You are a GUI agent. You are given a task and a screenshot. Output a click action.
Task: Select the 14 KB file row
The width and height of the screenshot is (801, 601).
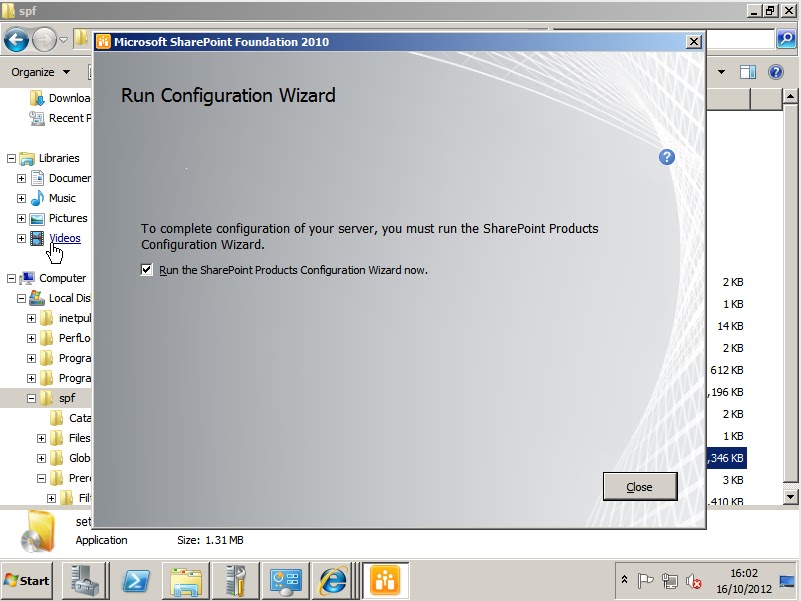pyautogui.click(x=730, y=326)
